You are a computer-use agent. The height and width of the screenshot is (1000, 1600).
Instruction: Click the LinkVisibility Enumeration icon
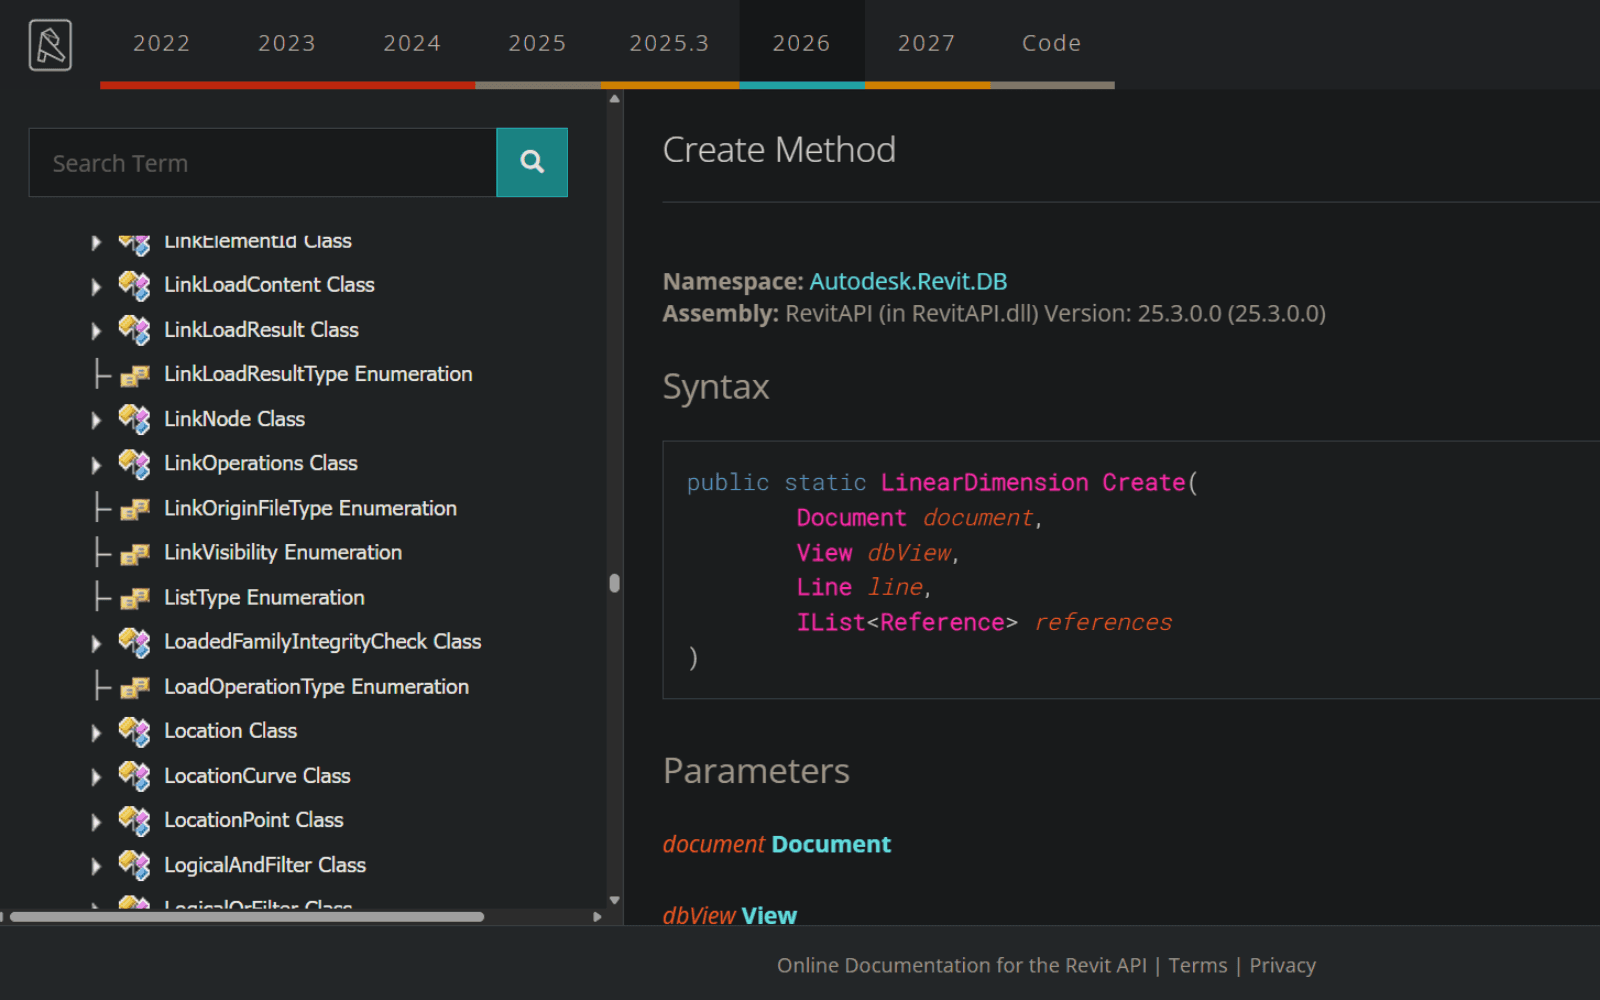click(x=134, y=553)
